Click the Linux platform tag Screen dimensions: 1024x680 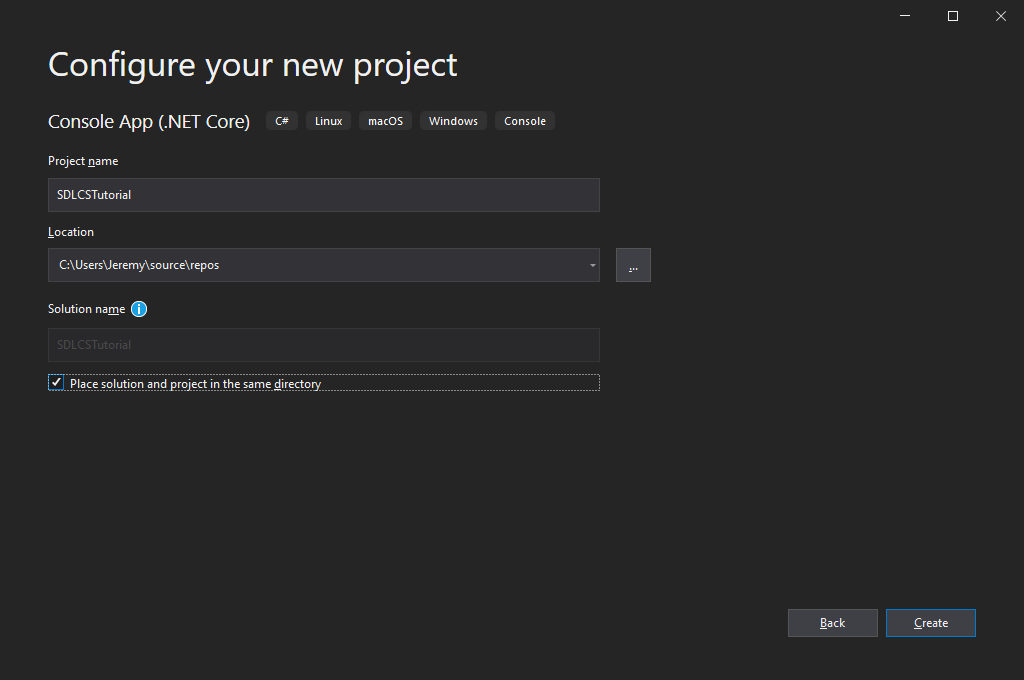tap(328, 121)
